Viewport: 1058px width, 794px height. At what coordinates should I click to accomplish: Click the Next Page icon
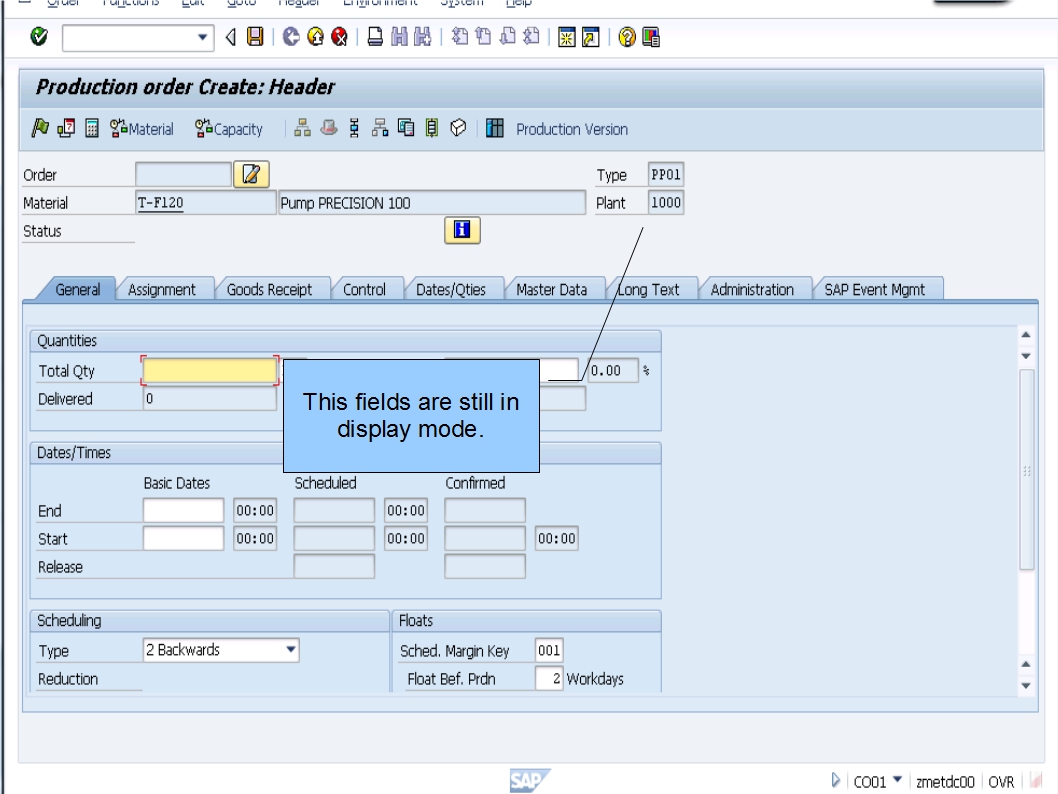click(507, 36)
